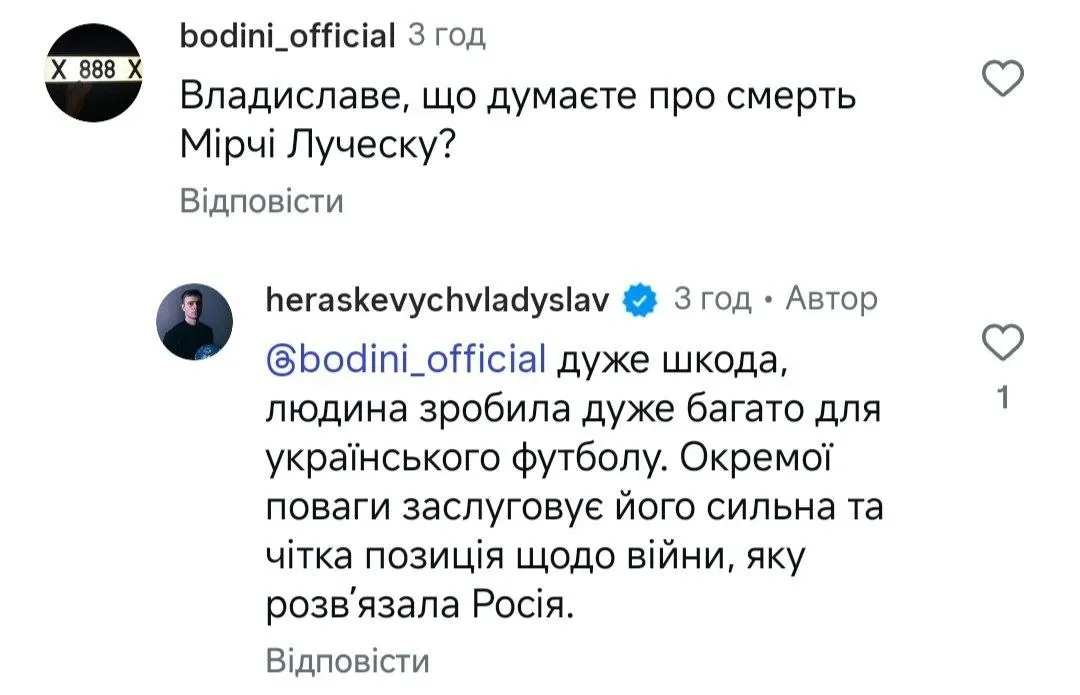
Task: Click the '3 год' timestamp beside bodini_official
Action: (x=446, y=37)
